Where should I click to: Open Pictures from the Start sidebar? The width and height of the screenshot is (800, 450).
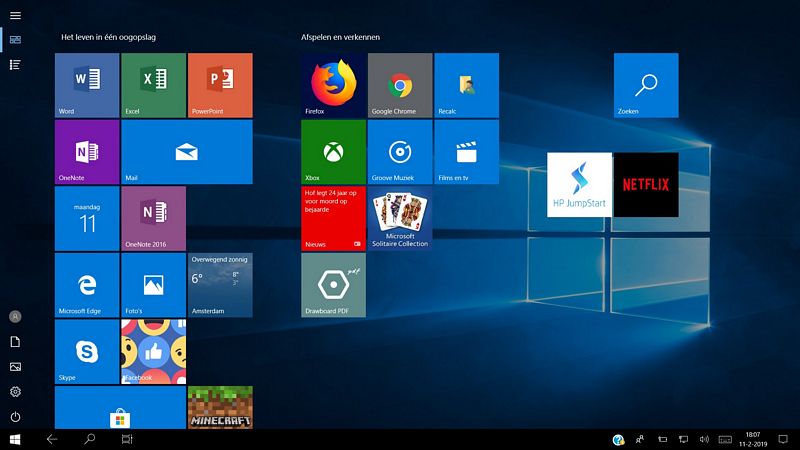point(15,367)
